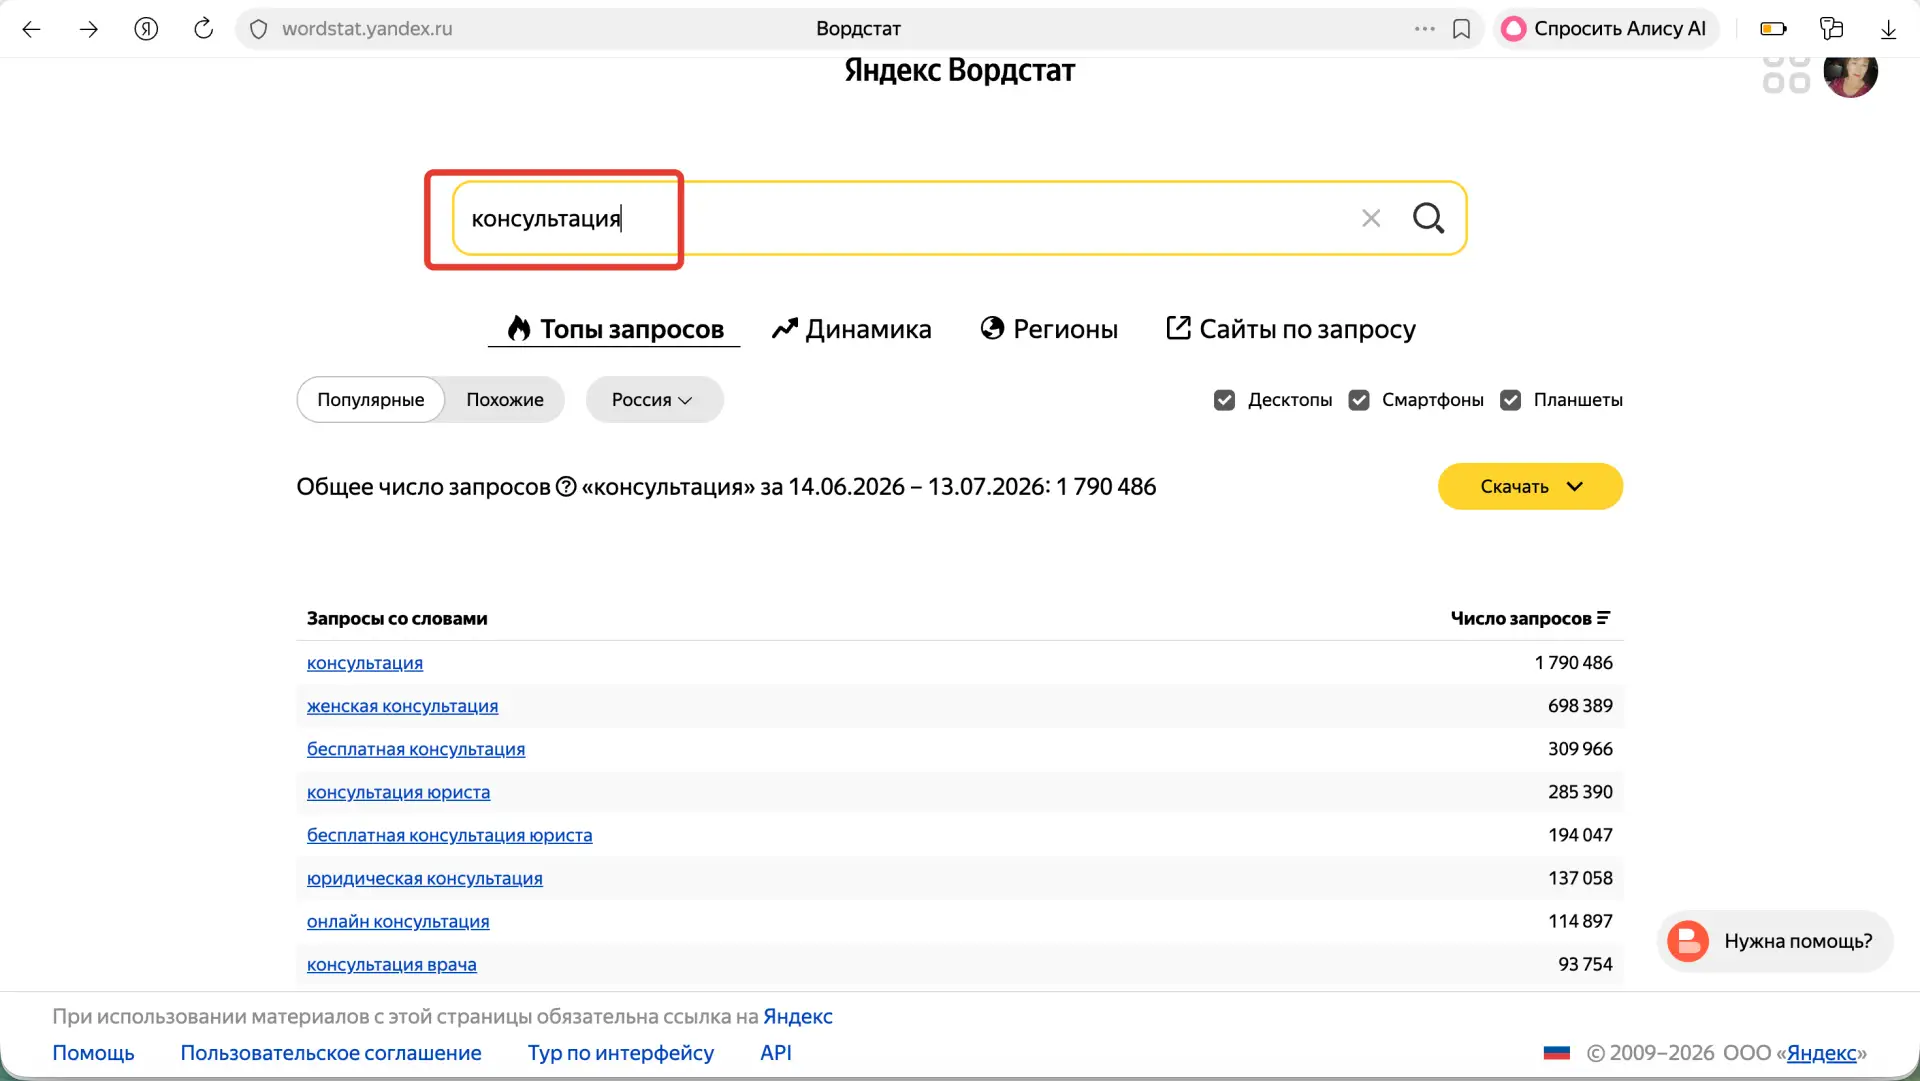Open the Яндекс copyright link in footer
Image resolution: width=1920 pixels, height=1081 pixels.
(x=1821, y=1053)
